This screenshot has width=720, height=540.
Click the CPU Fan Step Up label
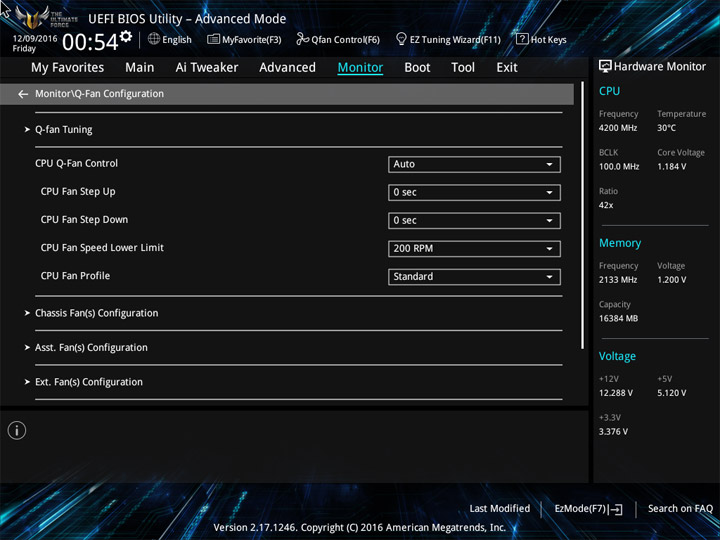pyautogui.click(x=78, y=191)
